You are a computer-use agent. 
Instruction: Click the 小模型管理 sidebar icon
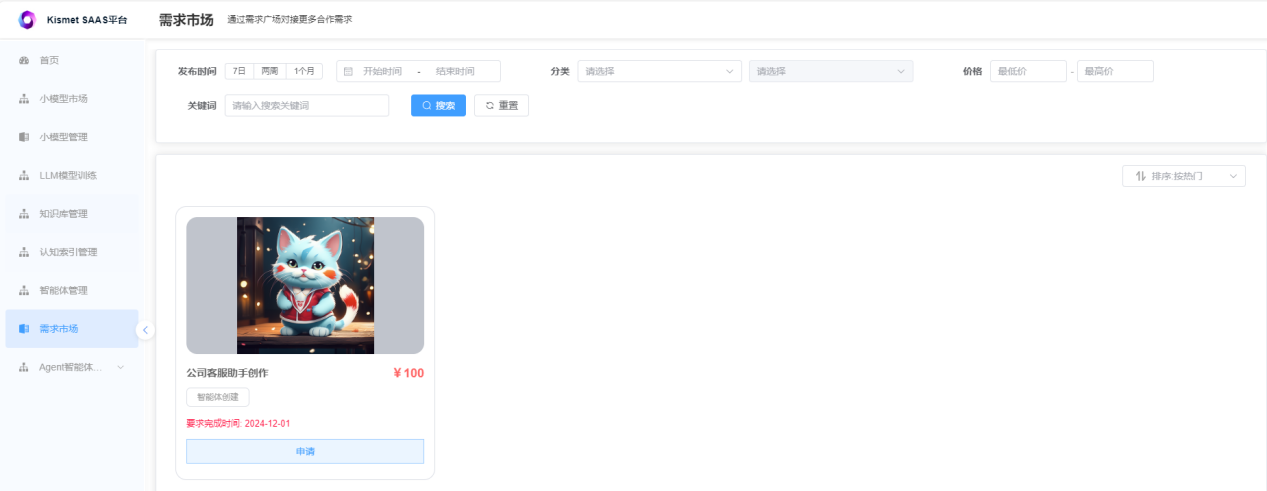(24, 137)
